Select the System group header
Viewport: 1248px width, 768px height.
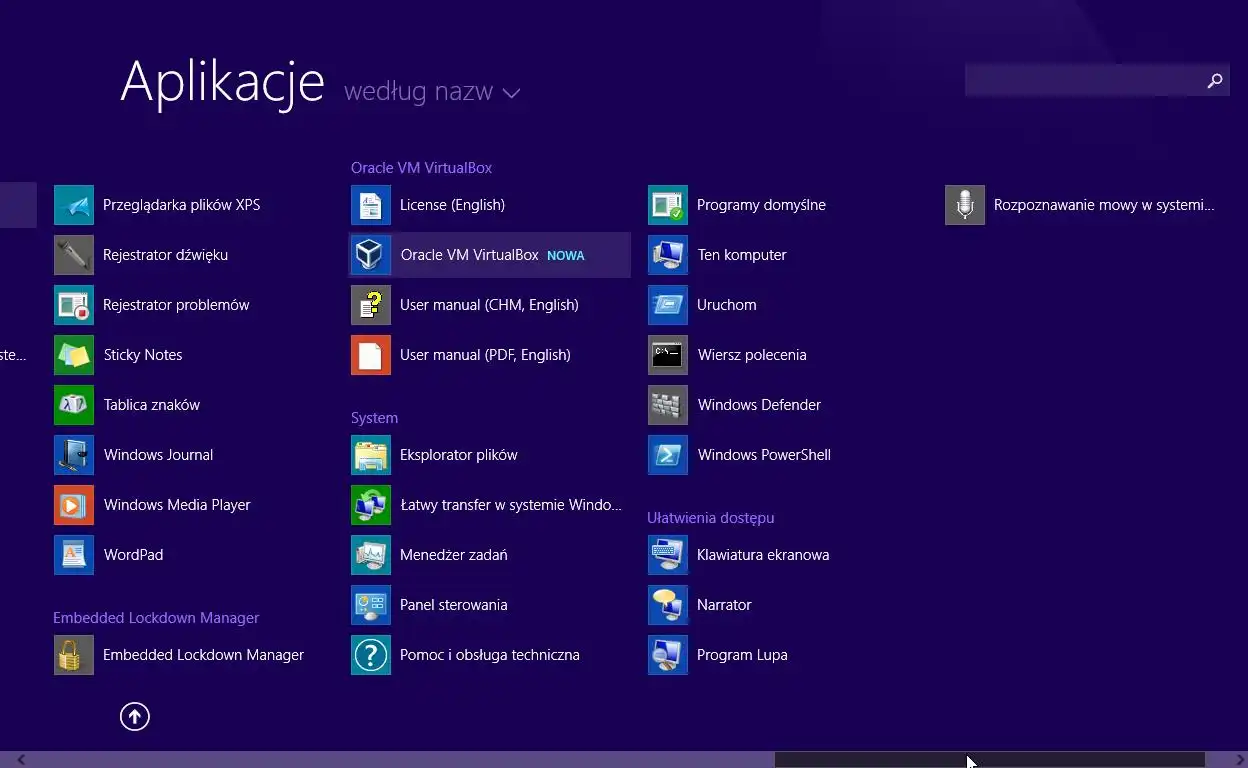[x=374, y=418]
